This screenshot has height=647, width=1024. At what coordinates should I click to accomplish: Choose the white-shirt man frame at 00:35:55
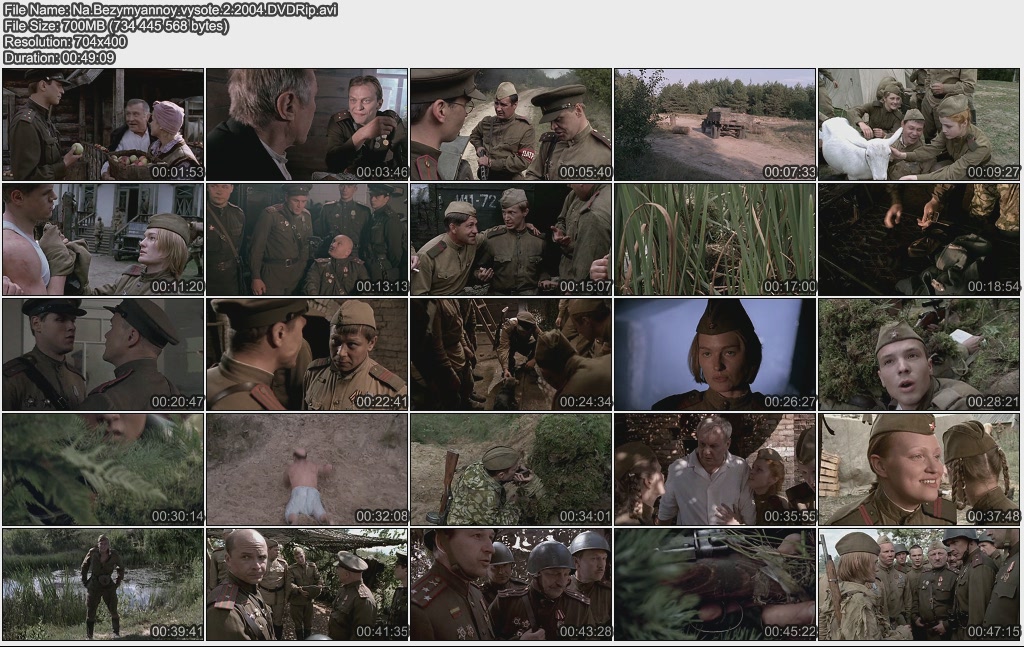[x=715, y=469]
